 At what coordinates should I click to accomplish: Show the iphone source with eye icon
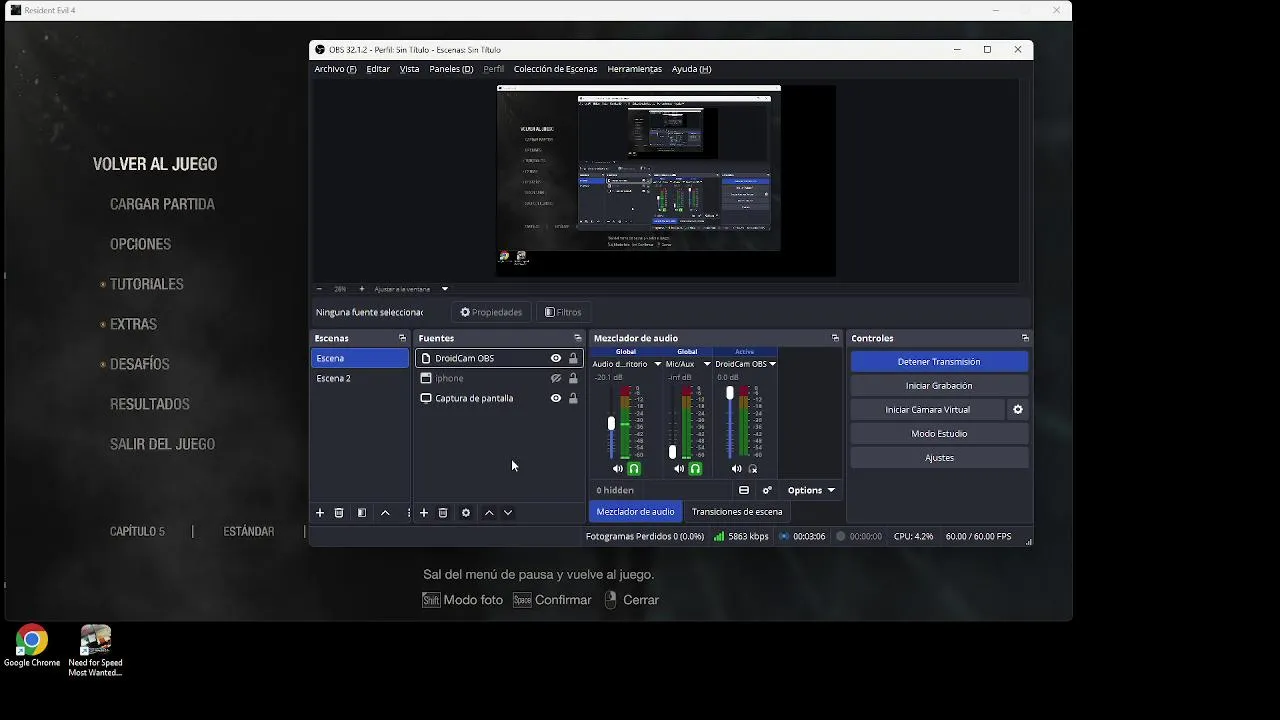tap(556, 378)
